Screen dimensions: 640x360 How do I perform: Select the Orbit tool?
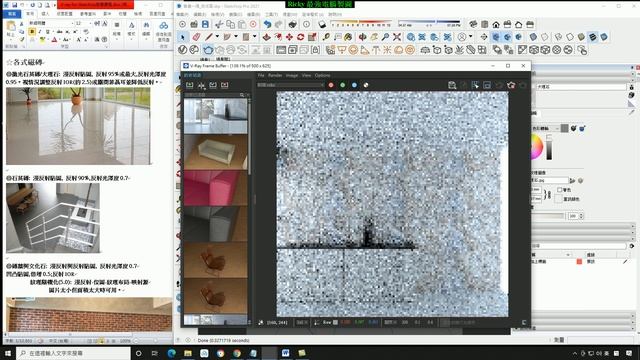point(362,37)
